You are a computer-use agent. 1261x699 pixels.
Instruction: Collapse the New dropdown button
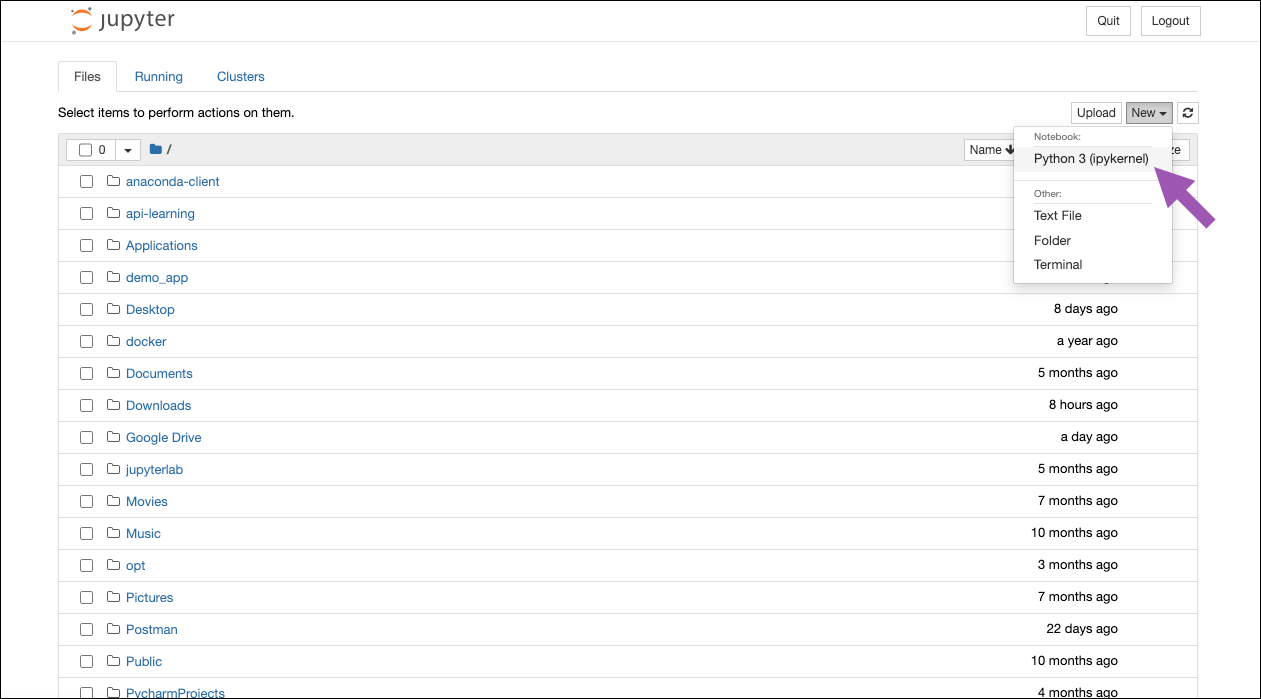coord(1149,113)
